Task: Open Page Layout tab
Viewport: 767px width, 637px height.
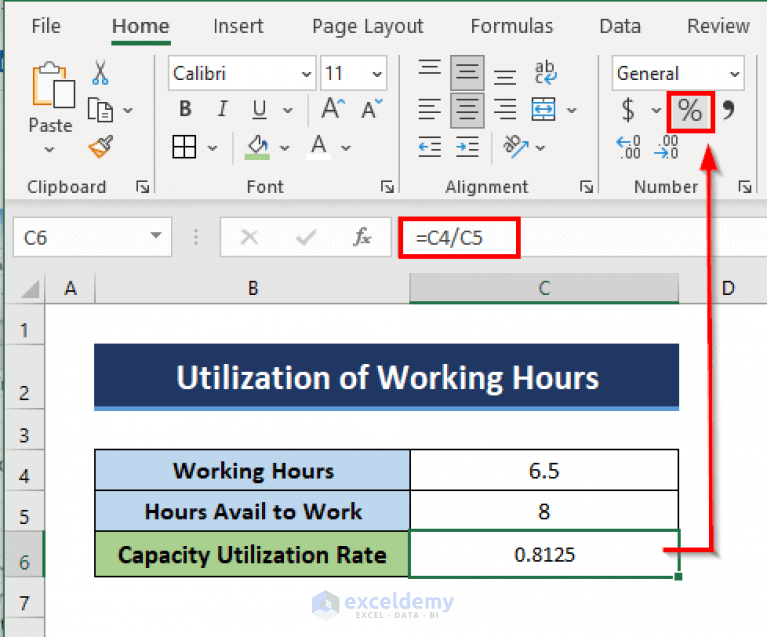Action: [368, 27]
